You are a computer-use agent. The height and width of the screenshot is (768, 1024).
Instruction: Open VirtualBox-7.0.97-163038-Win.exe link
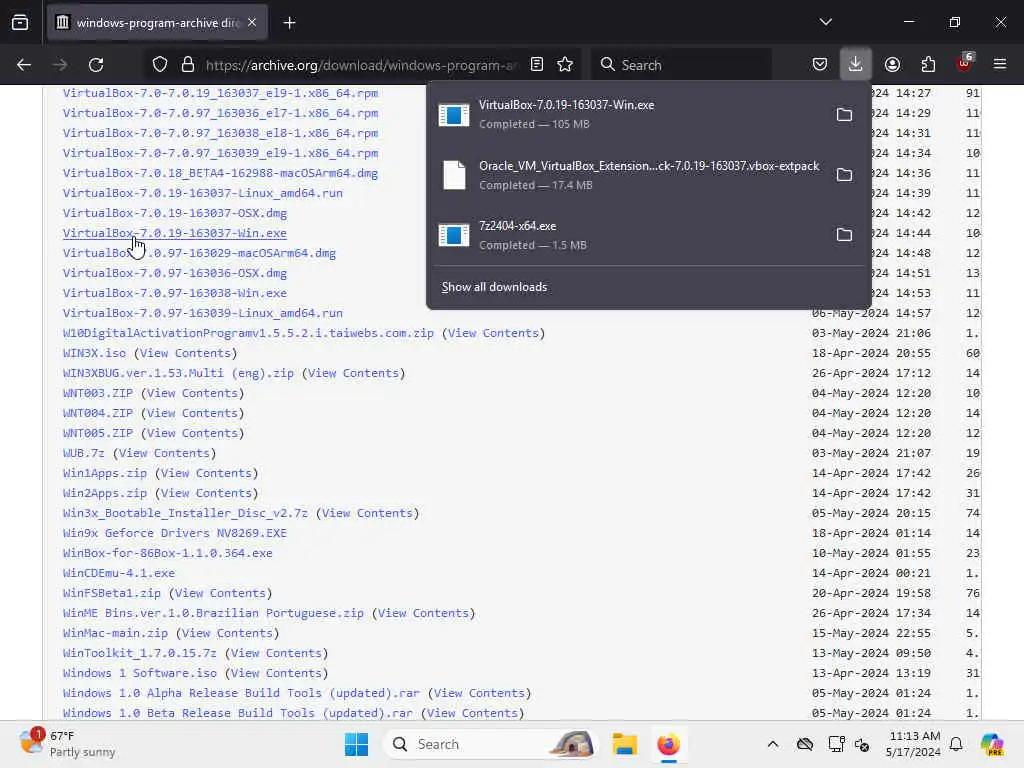coord(174,293)
